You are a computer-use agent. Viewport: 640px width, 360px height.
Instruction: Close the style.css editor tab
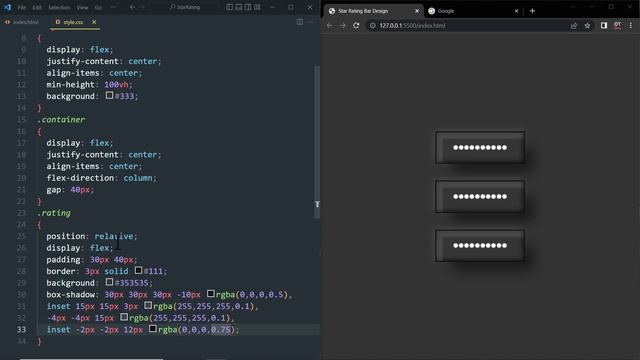point(94,22)
